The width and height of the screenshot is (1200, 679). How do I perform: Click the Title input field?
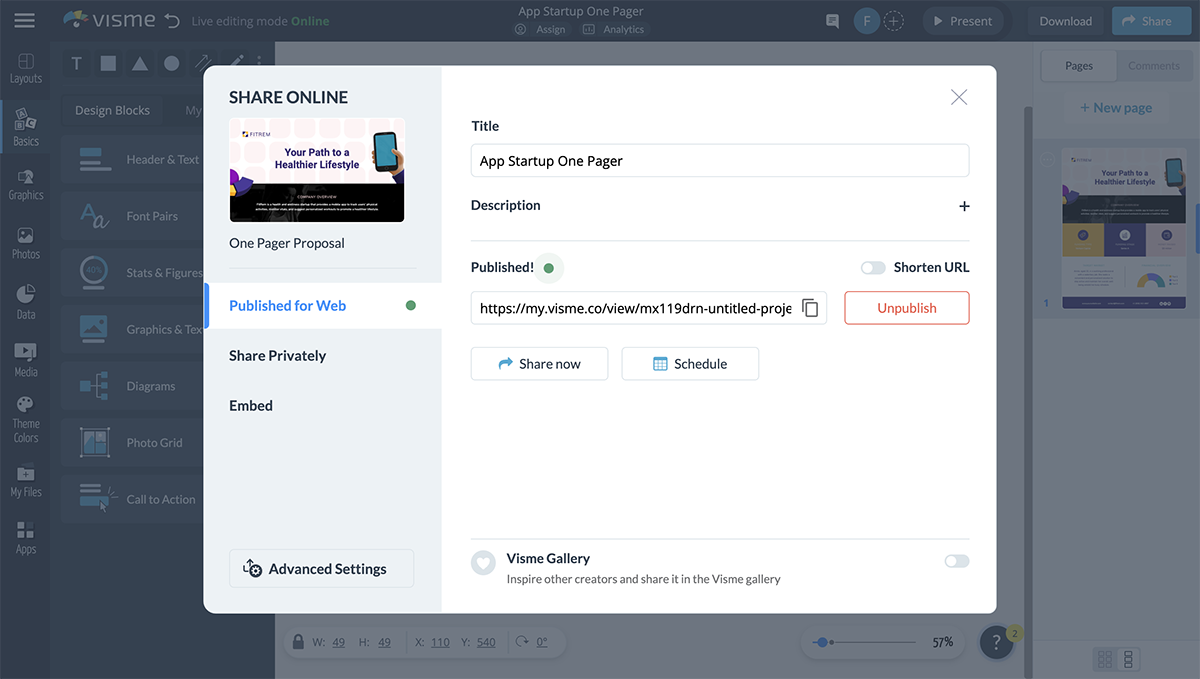click(x=719, y=161)
